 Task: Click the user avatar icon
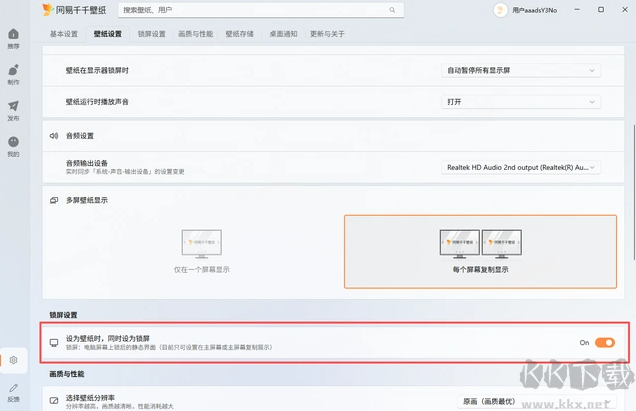coord(501,10)
